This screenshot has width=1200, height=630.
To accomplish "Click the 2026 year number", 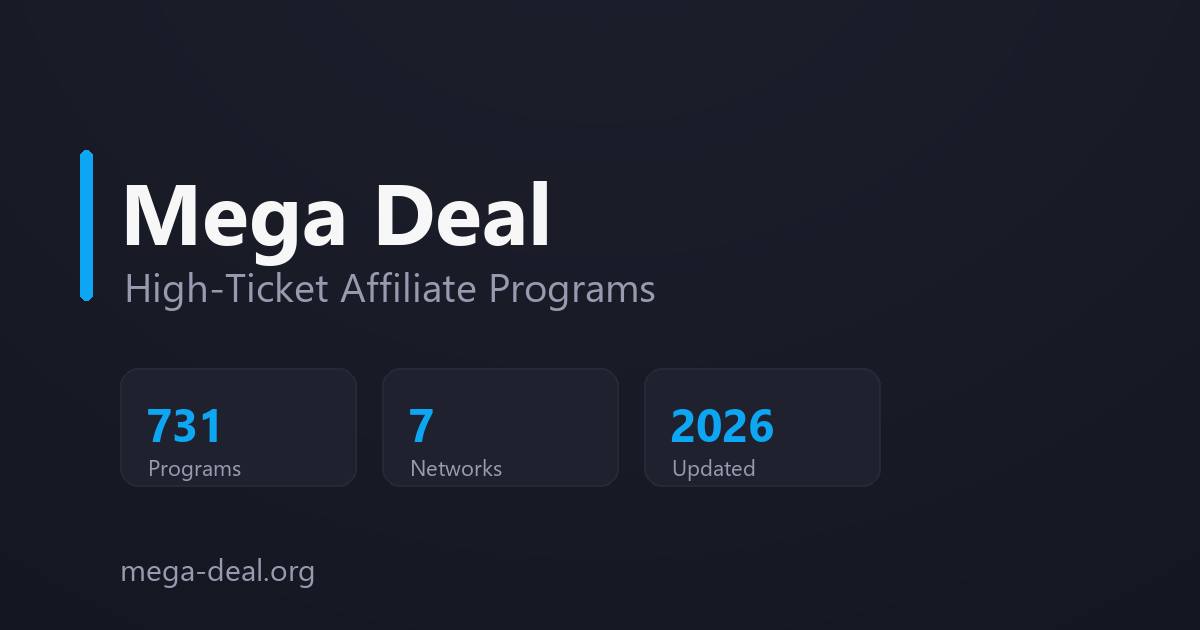I will [x=722, y=426].
